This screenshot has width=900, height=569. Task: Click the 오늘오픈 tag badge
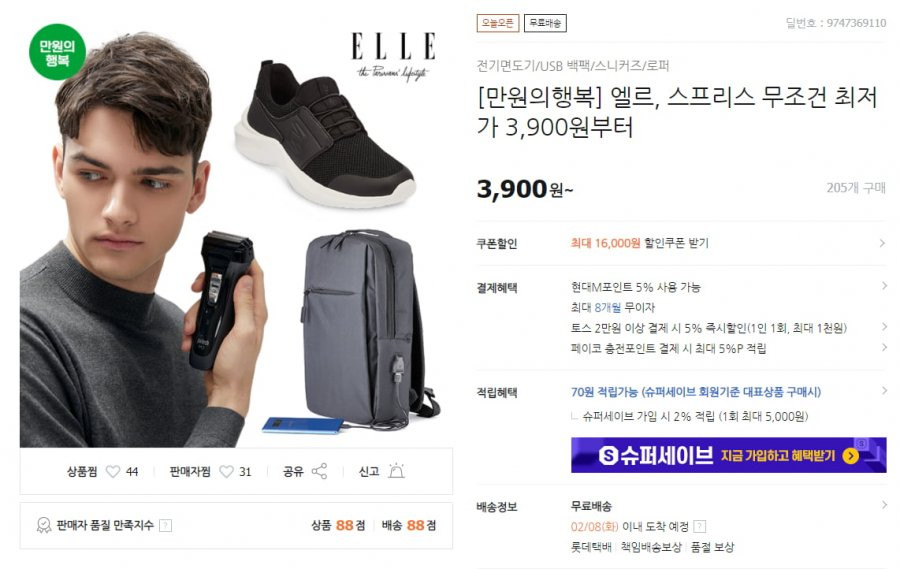(498, 23)
